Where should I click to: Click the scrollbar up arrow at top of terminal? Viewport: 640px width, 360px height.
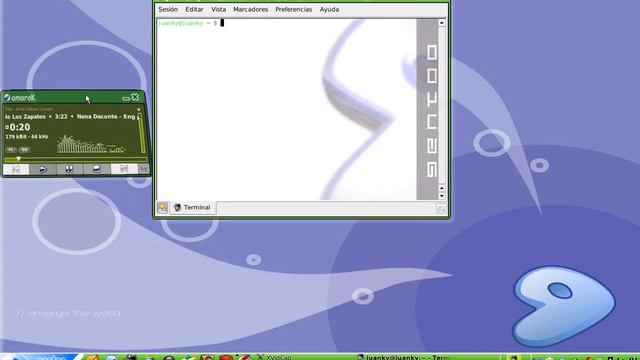pyautogui.click(x=442, y=23)
